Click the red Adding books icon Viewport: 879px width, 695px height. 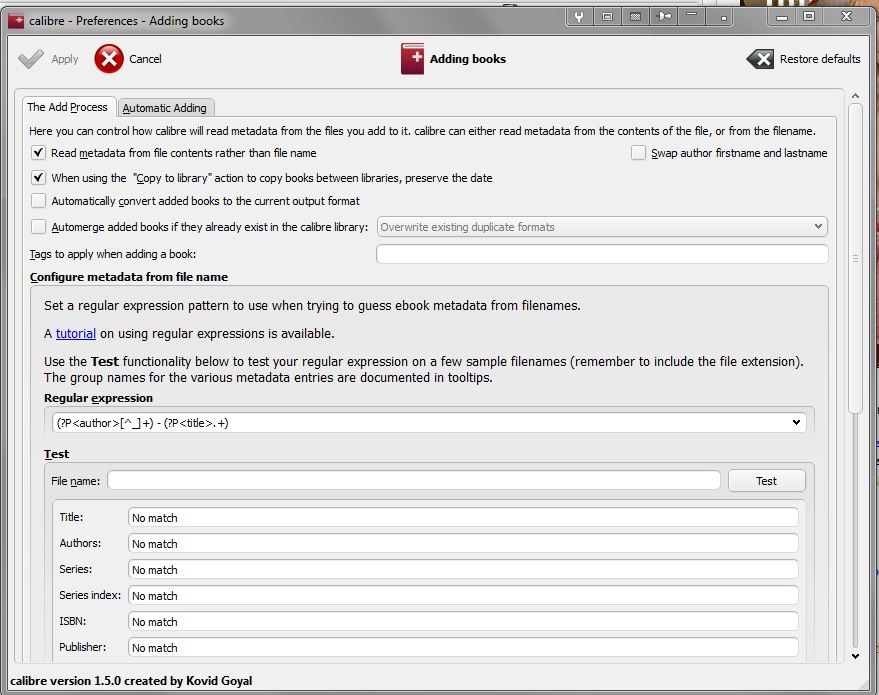413,59
